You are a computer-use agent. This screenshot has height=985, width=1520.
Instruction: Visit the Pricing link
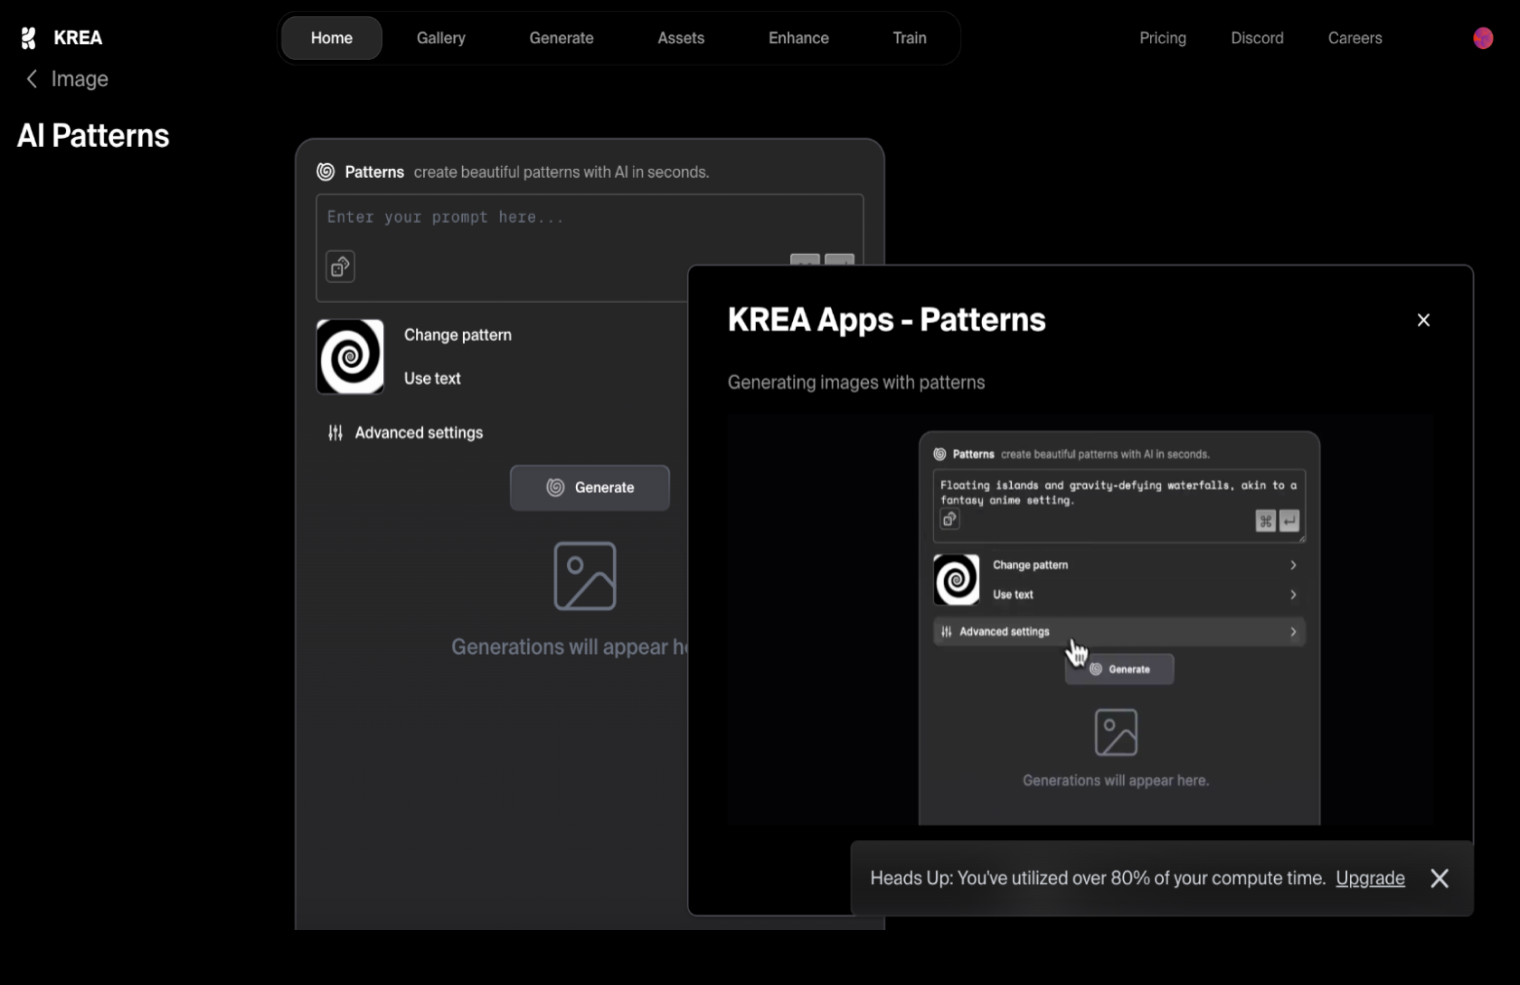point(1162,38)
